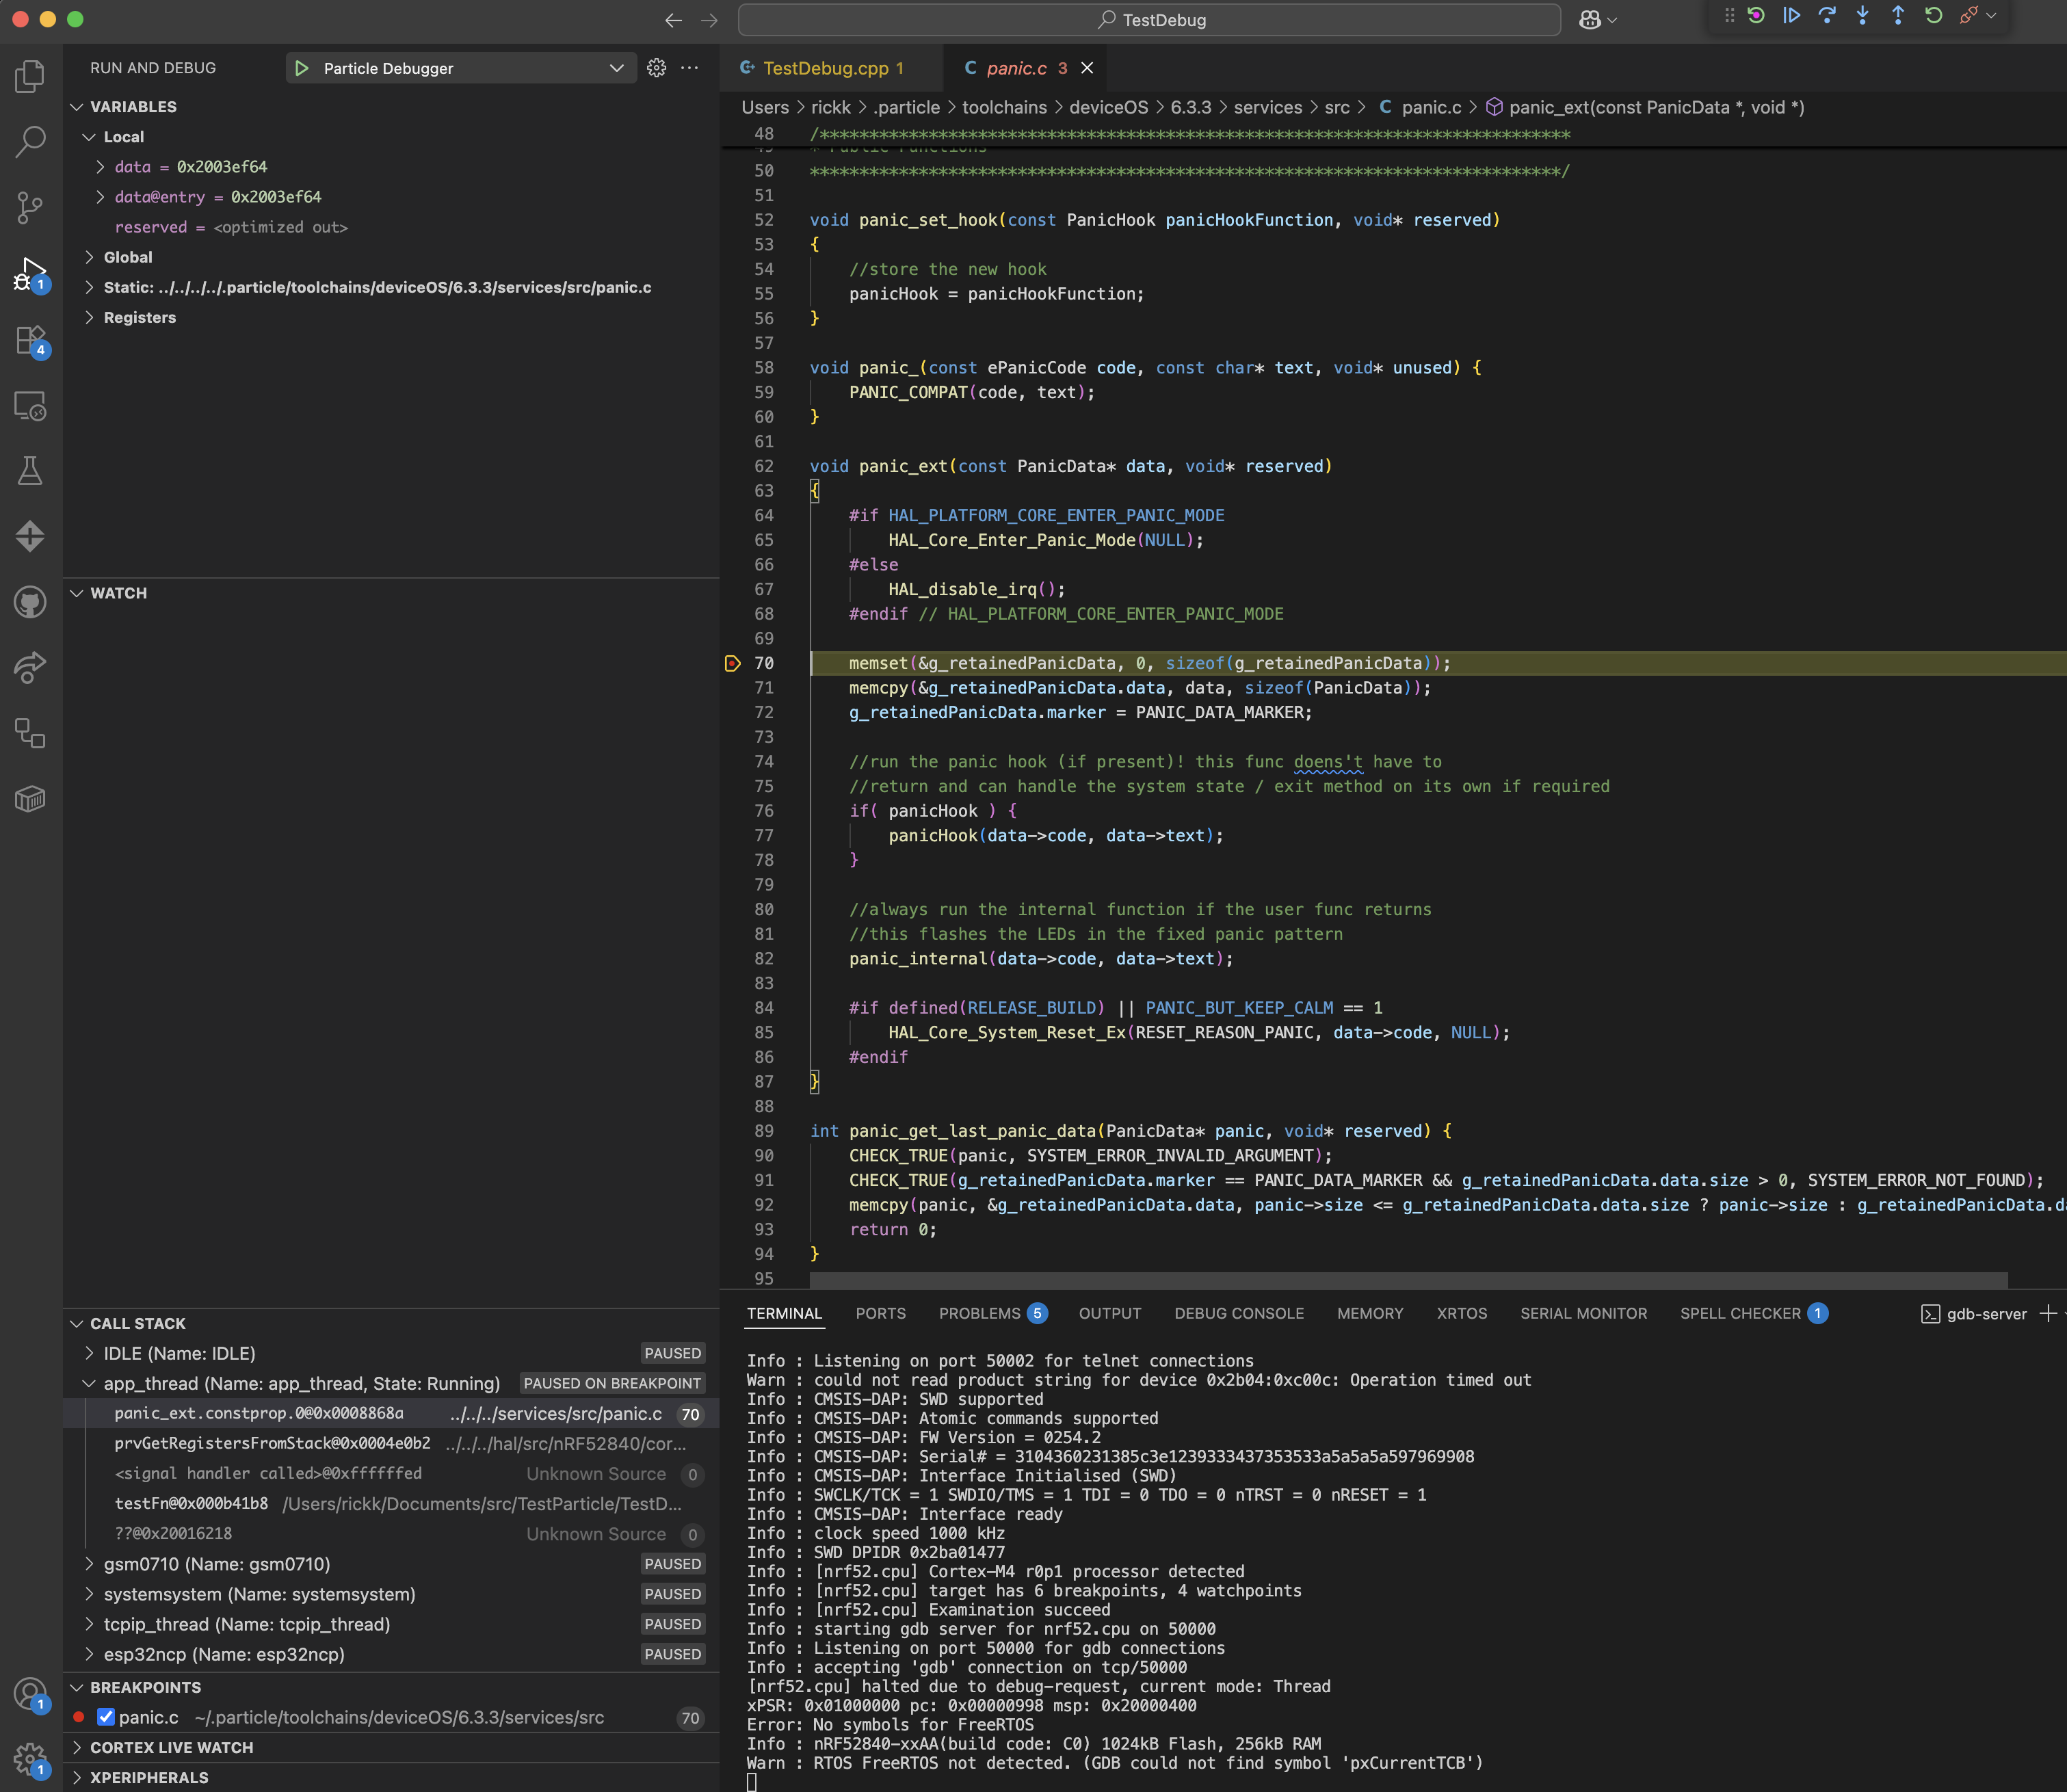Open the Particle Debugger configuration dropdown

(x=616, y=68)
